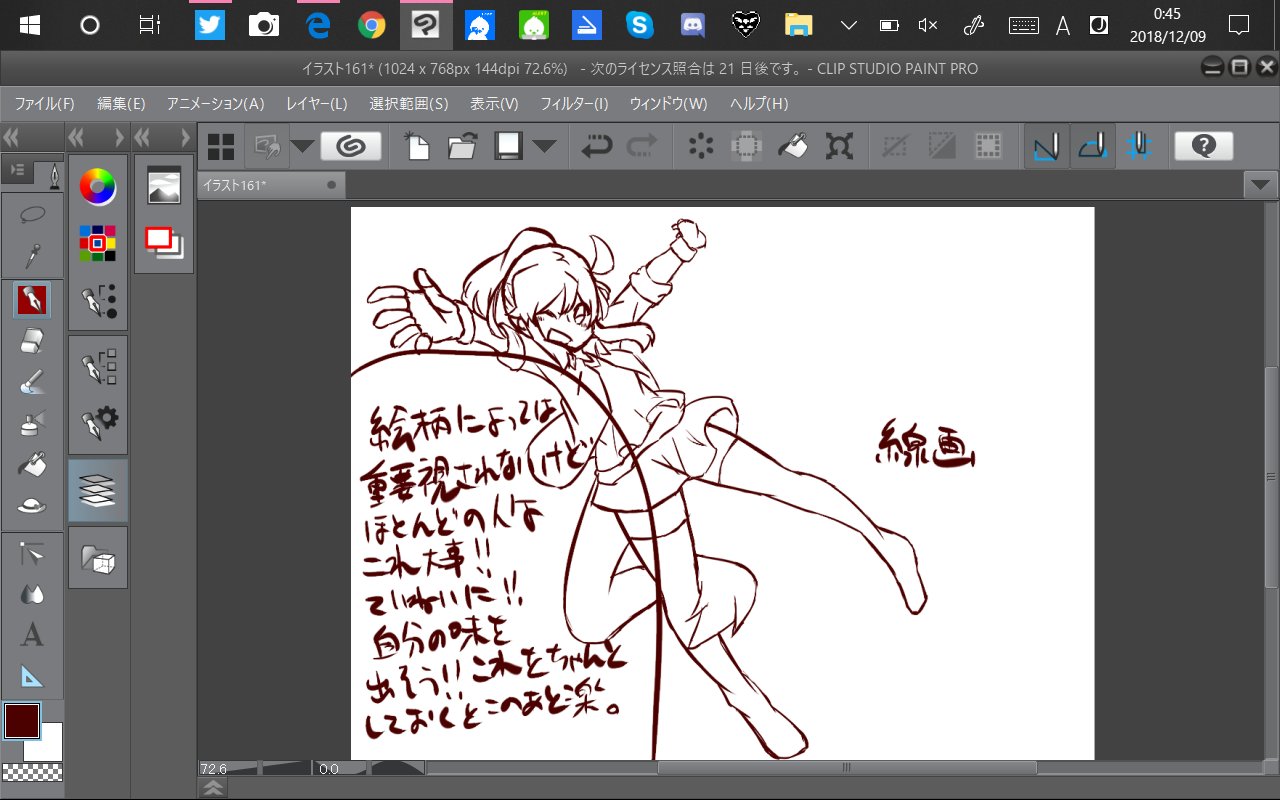Open the Sub Tool palette
This screenshot has height=800, width=1280.
tap(98, 366)
